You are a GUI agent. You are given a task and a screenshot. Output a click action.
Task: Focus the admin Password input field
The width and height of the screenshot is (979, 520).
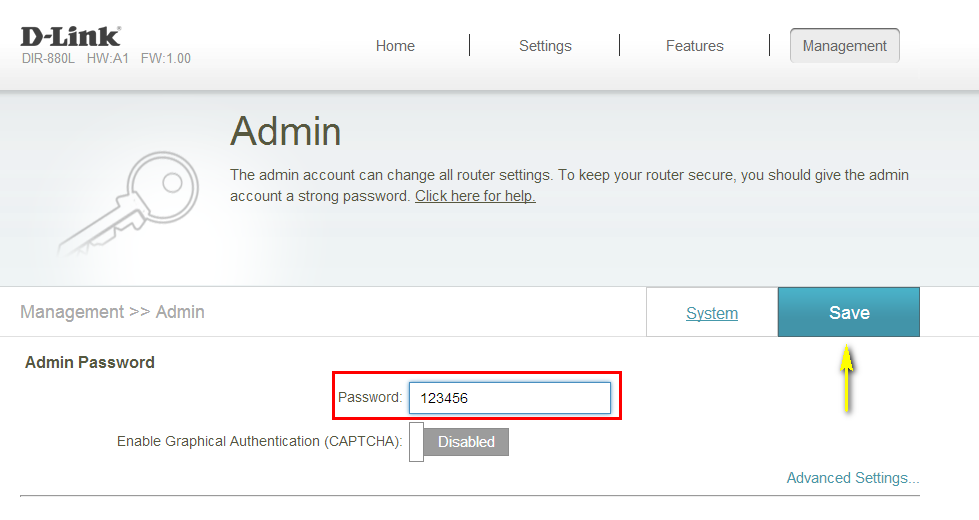tap(509, 398)
